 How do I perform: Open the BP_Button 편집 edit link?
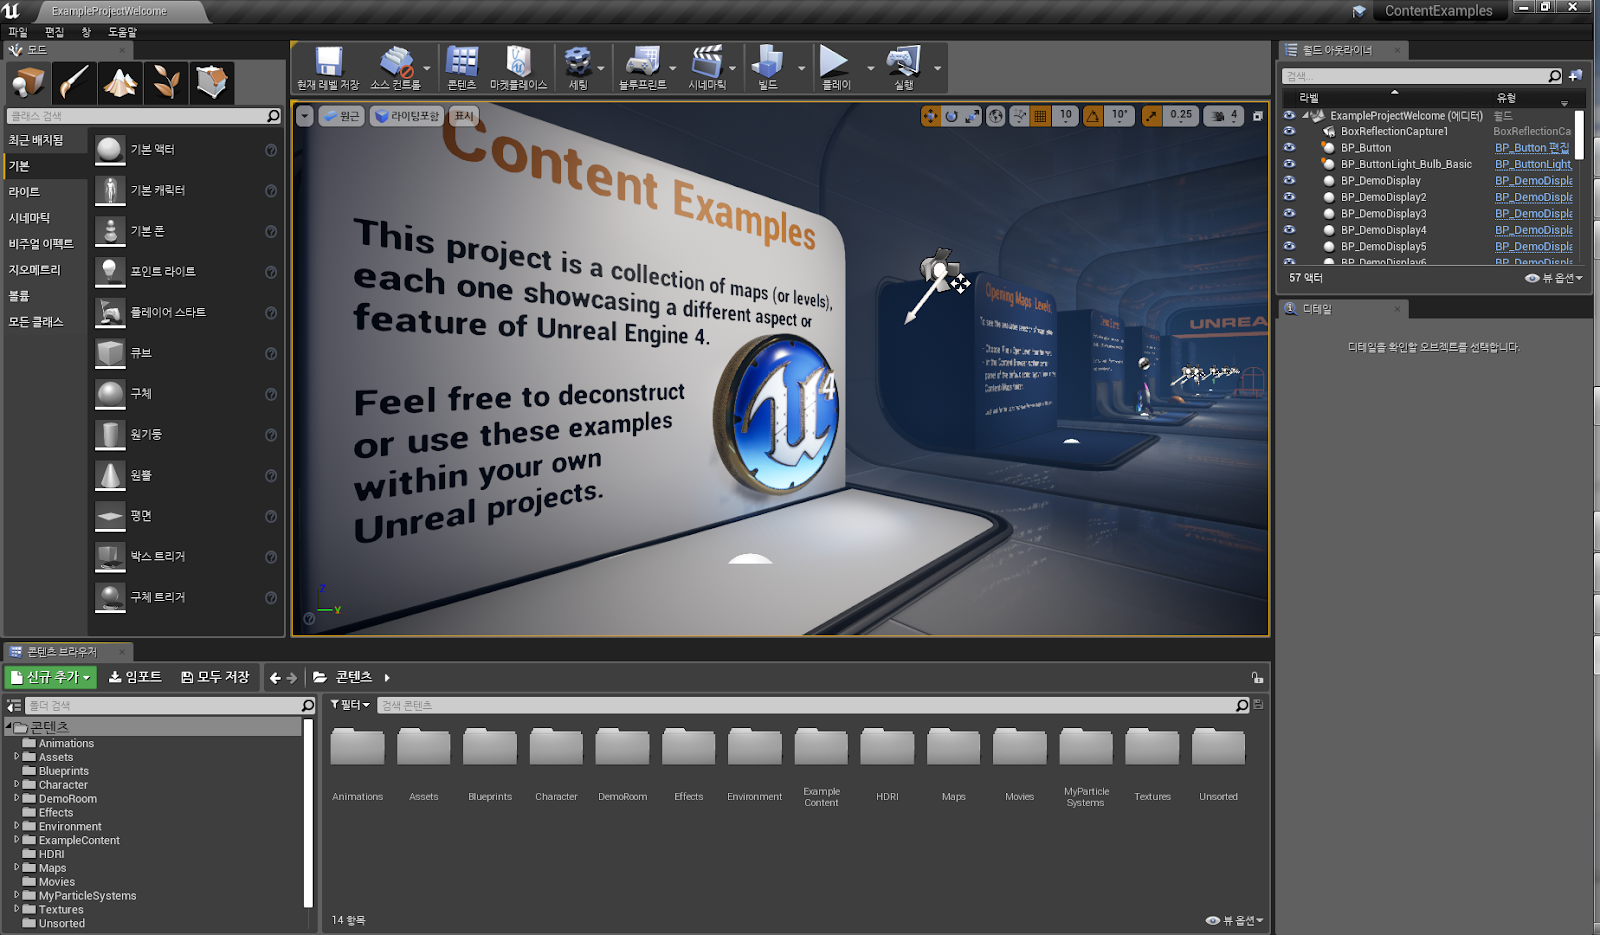[x=1532, y=147]
